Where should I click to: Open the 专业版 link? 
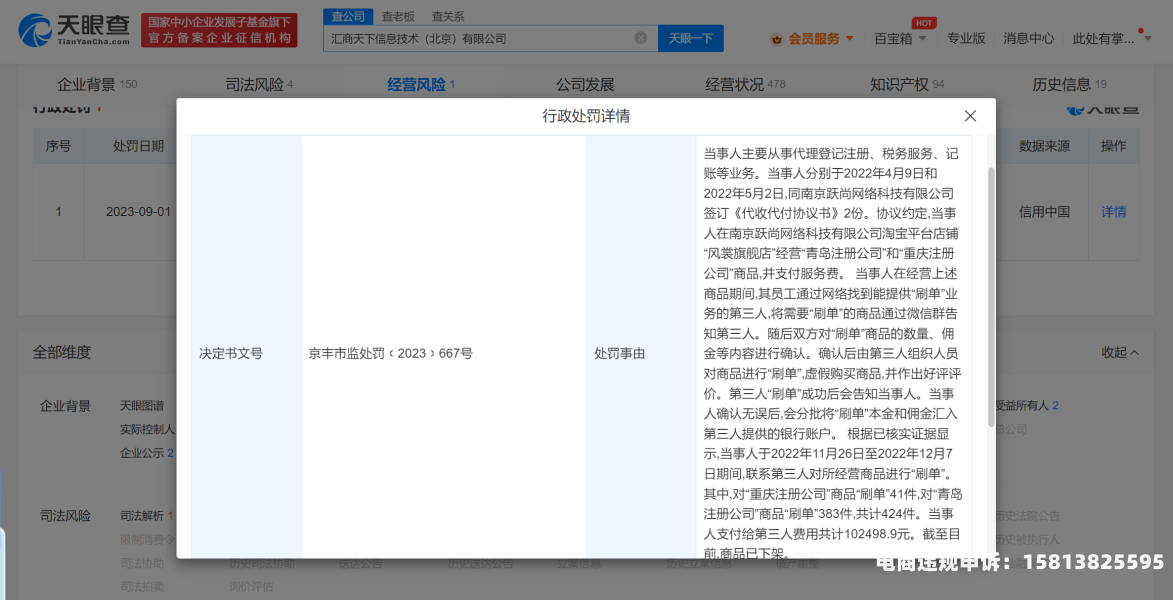(x=966, y=39)
